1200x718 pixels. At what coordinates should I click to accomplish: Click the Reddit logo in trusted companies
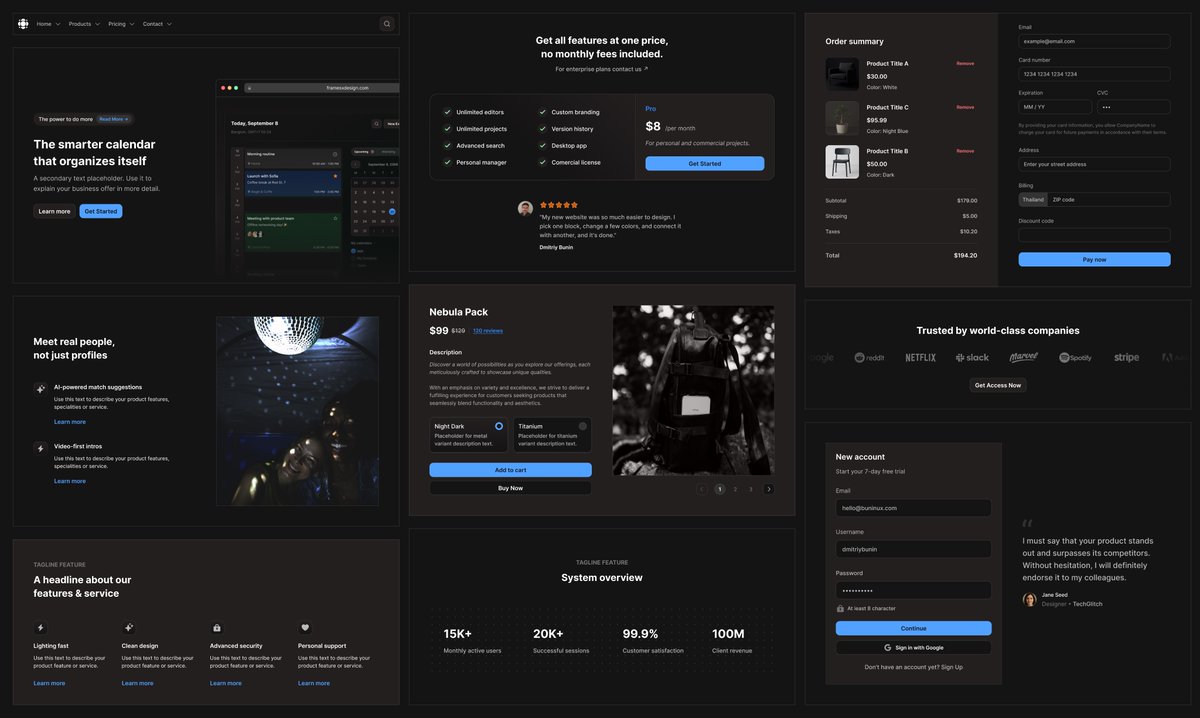pos(870,357)
